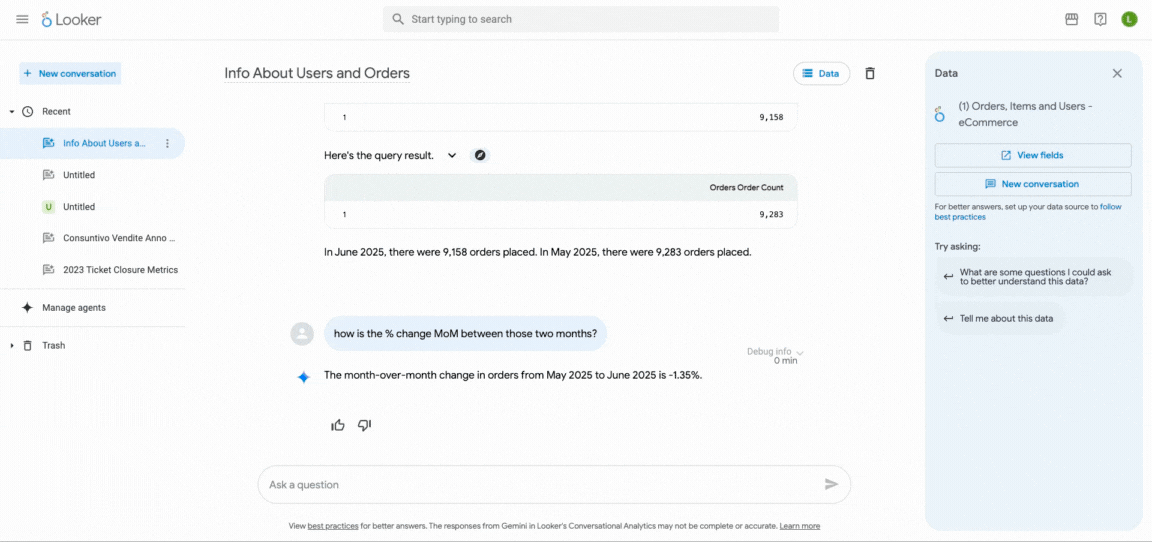
Task: Click the Gemini sparkle response icon
Action: point(303,377)
